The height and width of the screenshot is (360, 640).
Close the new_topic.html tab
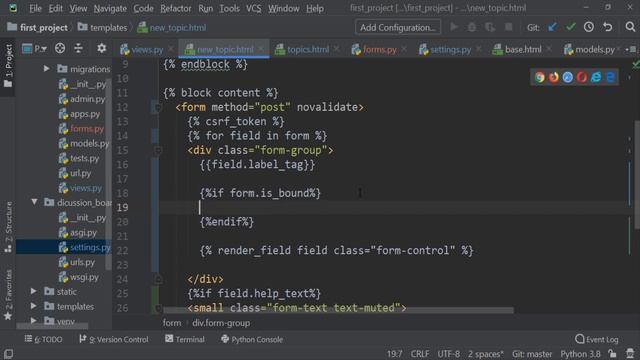click(x=261, y=49)
